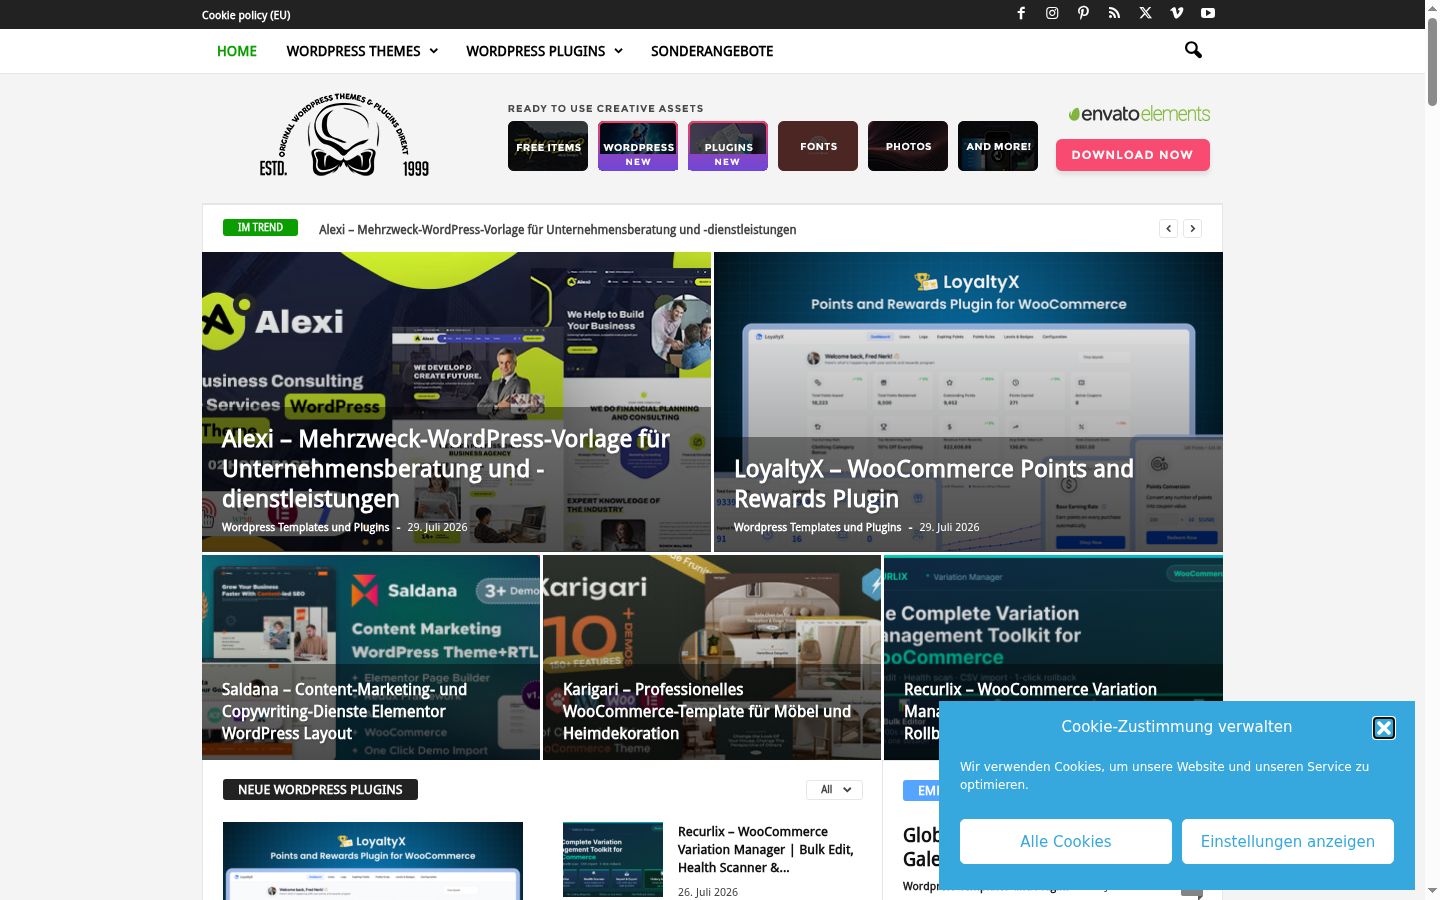Image resolution: width=1440 pixels, height=900 pixels.
Task: Open the X (Twitter) social icon
Action: (1145, 13)
